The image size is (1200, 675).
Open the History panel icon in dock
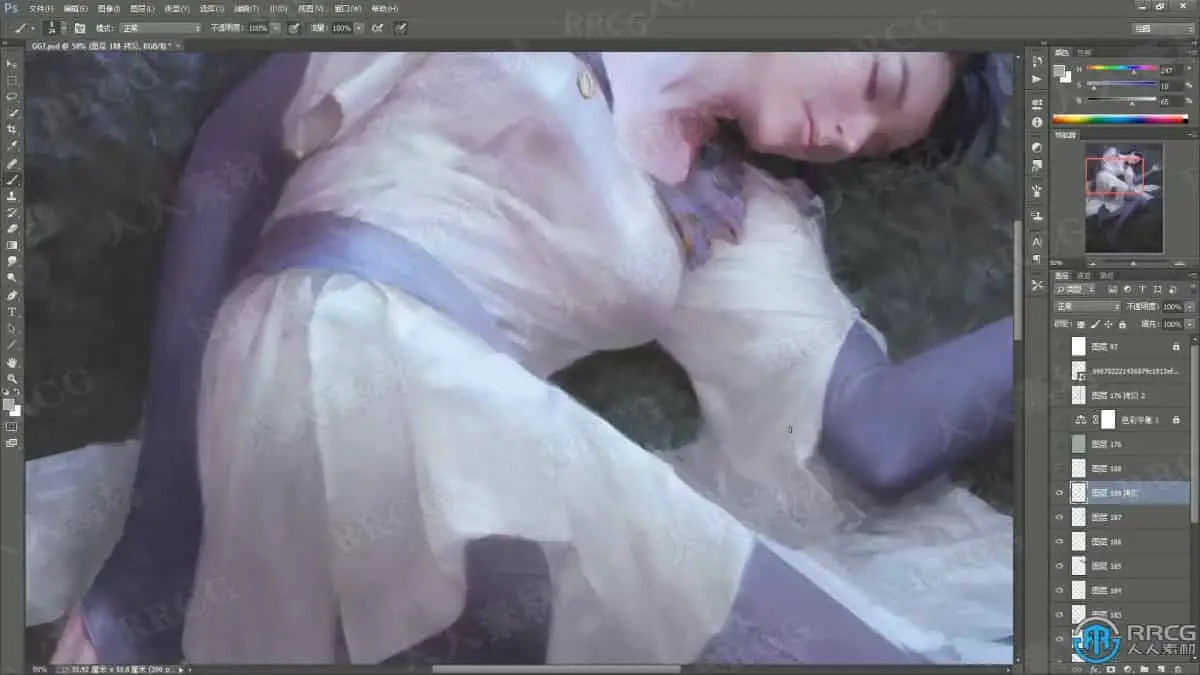click(1036, 61)
